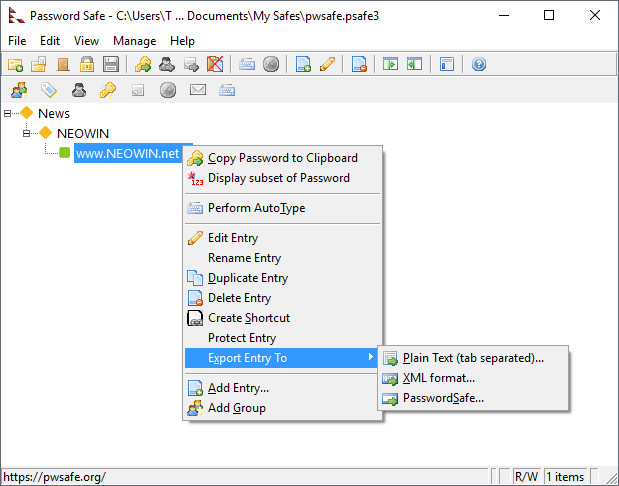
Task: Click the blue tag icon in second toolbar
Action: 48,91
